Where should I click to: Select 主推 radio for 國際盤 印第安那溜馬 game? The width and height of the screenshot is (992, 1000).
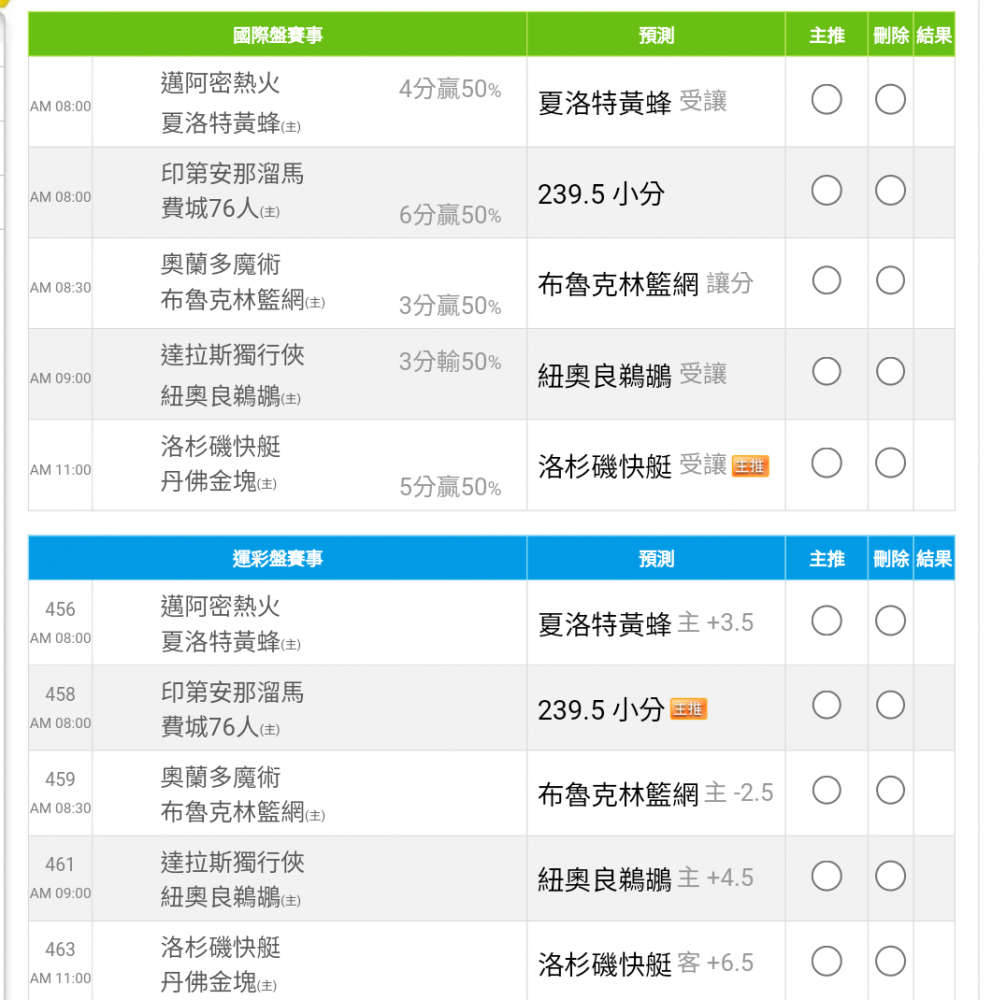click(x=826, y=190)
